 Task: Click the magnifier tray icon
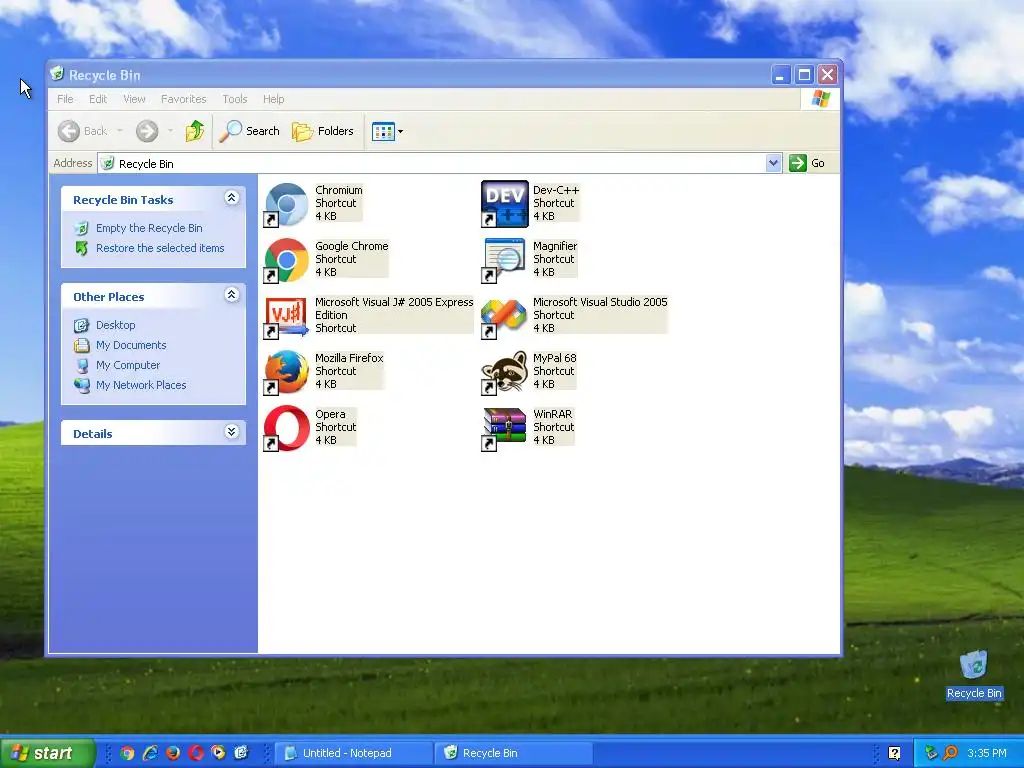(950, 753)
